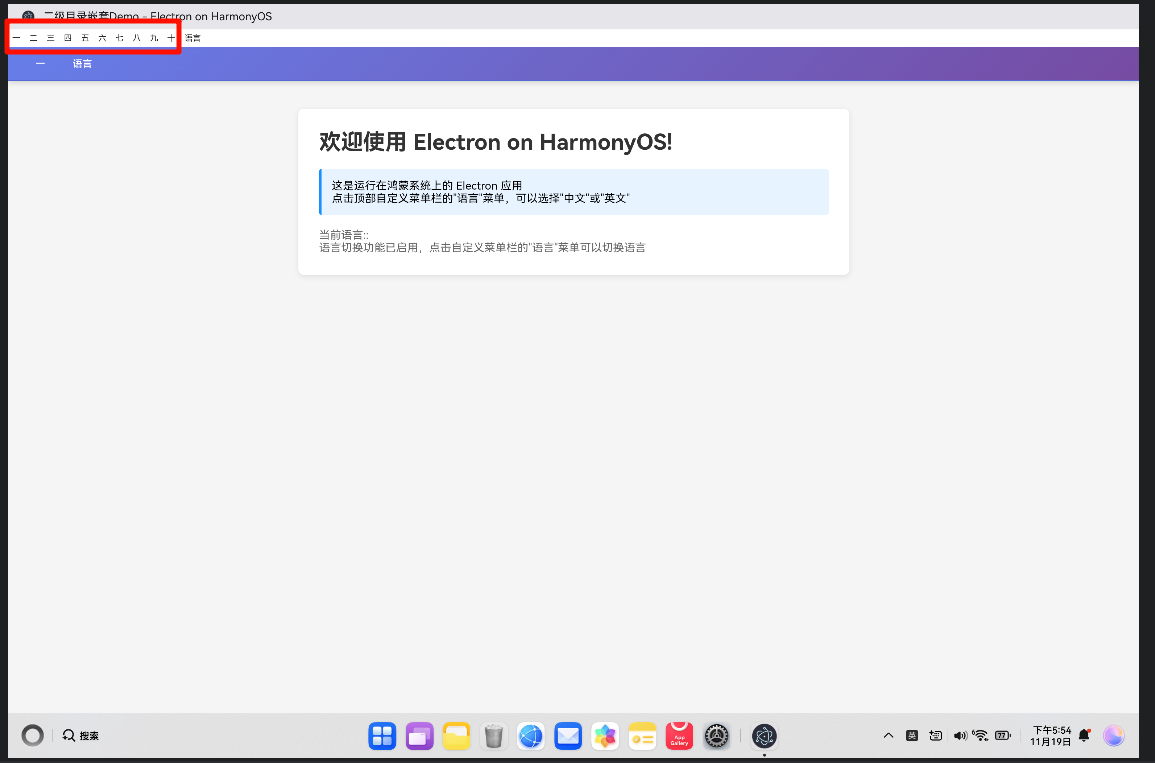Click 一 in the purple custom menu bar
This screenshot has width=1155, height=763.
click(41, 64)
